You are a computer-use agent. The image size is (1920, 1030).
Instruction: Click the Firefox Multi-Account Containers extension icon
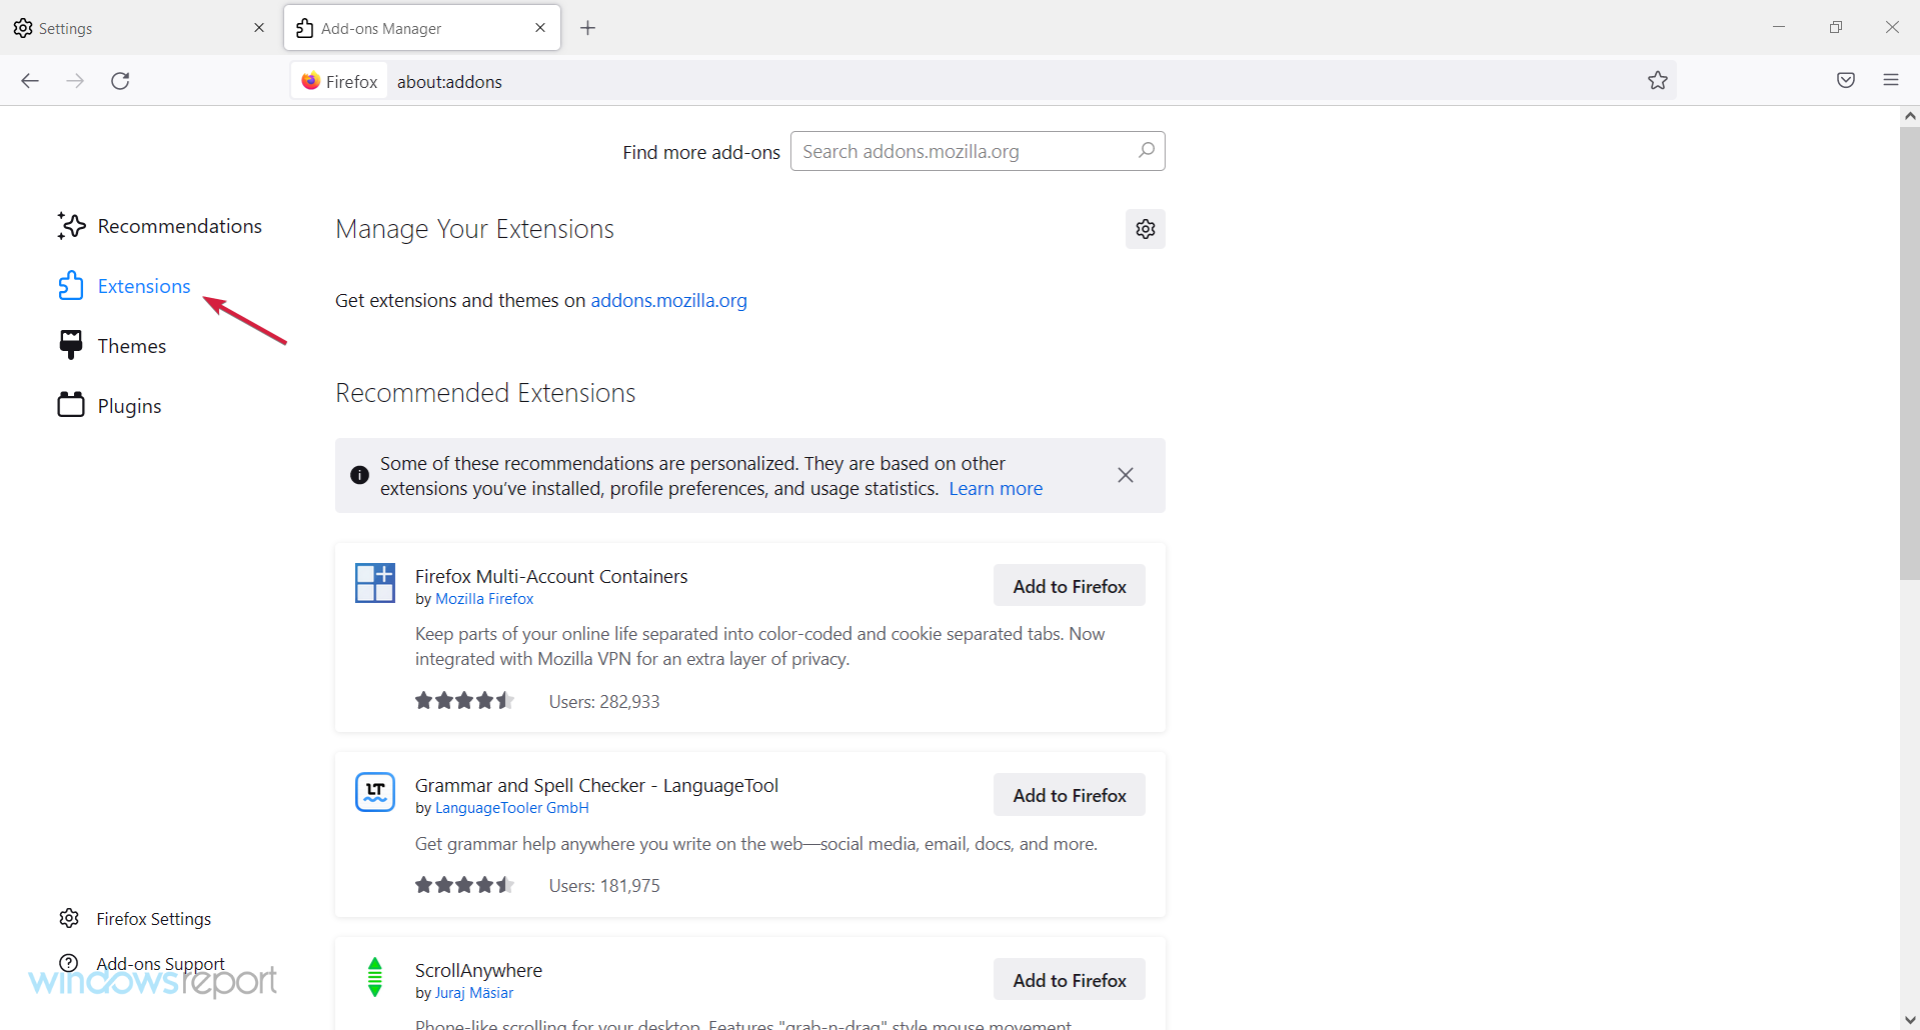point(375,583)
